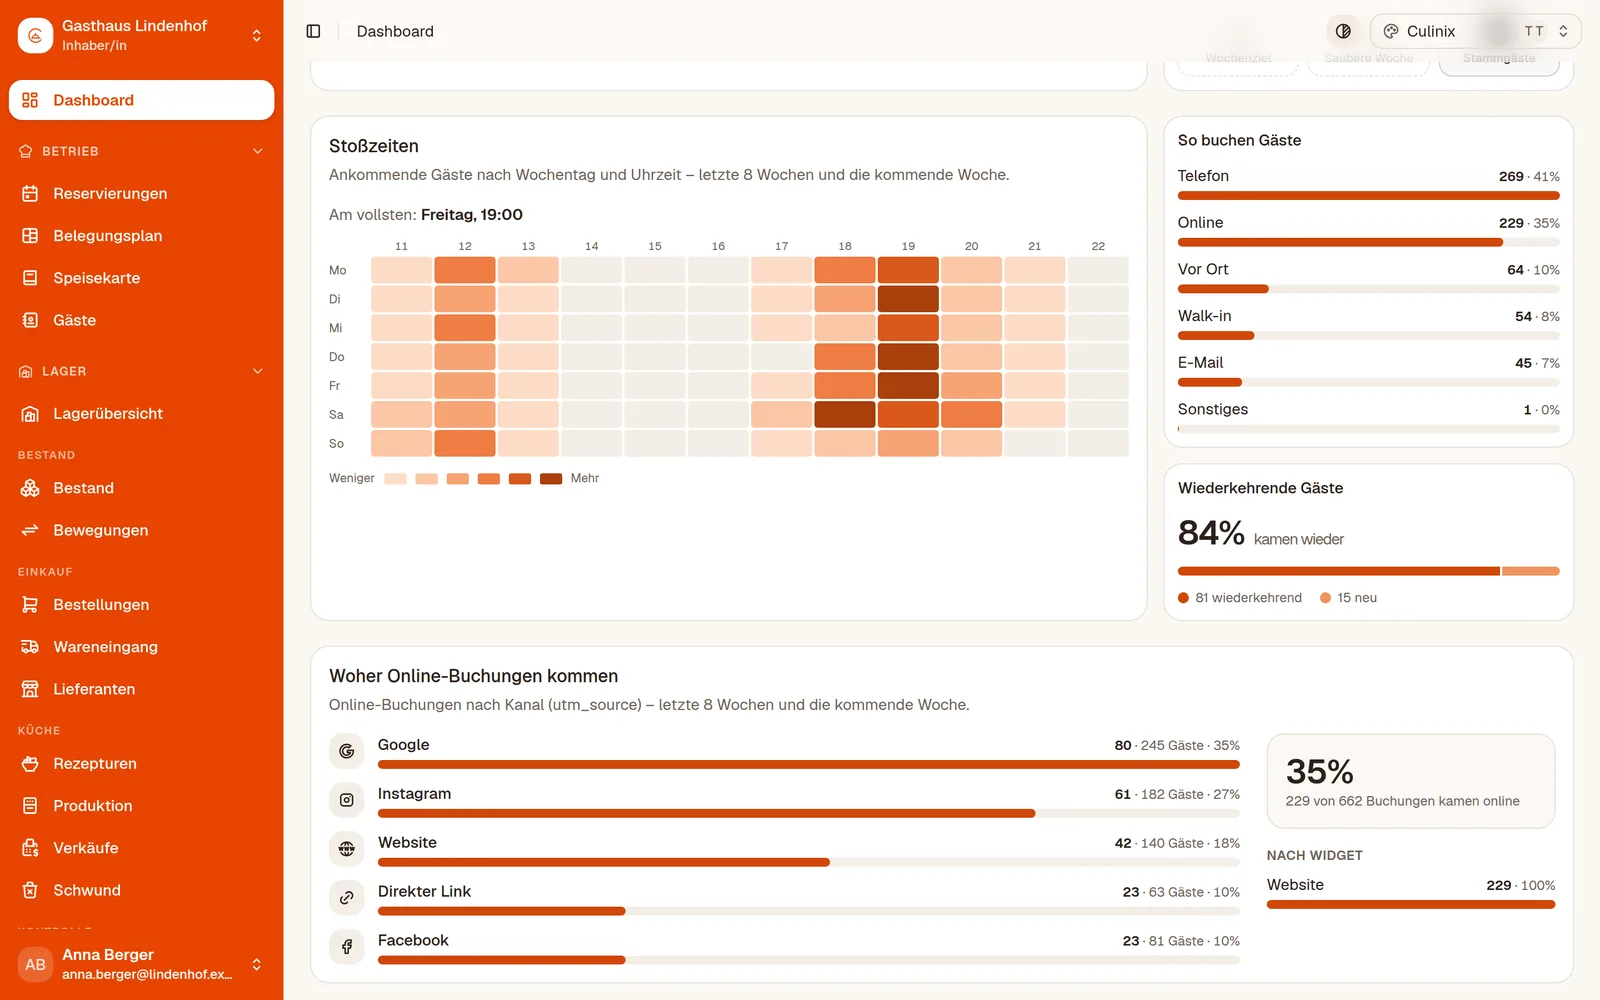
Task: Click the Dashboard breadcrumb title
Action: click(x=395, y=31)
